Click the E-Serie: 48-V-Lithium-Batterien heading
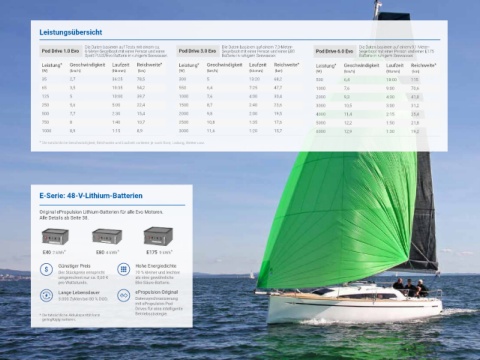This screenshot has height=360, width=480. pos(91,196)
